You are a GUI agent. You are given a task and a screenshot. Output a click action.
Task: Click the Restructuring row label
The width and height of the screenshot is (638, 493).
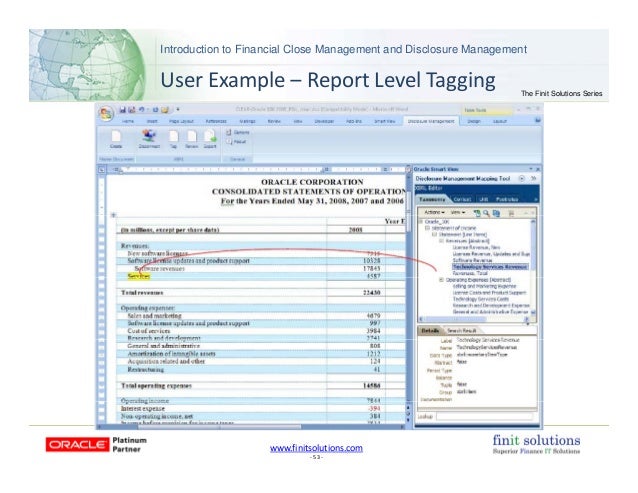146,370
